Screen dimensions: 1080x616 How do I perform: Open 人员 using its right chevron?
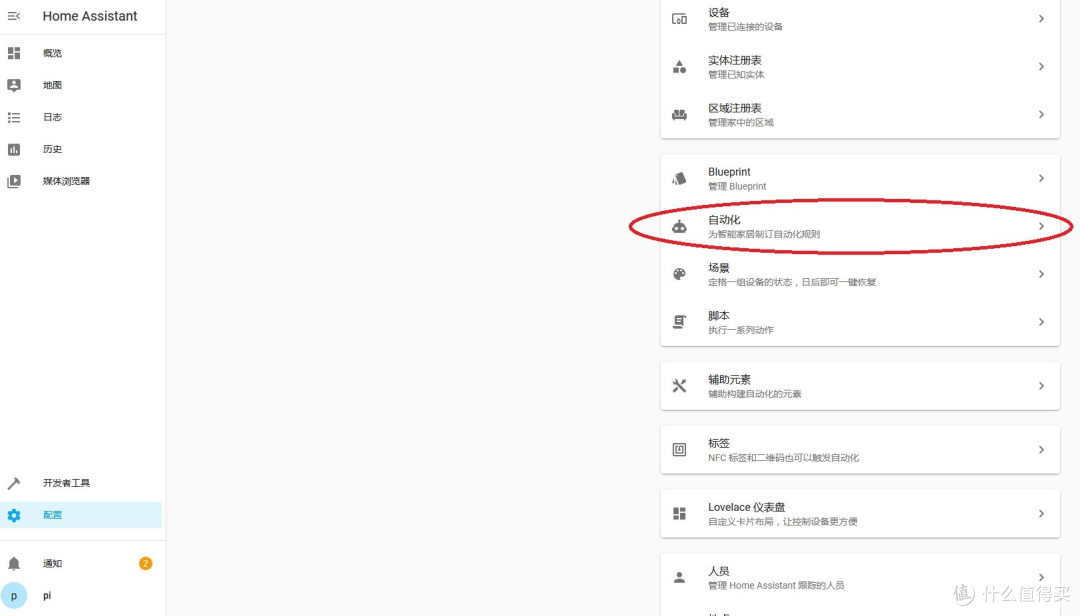[1042, 577]
